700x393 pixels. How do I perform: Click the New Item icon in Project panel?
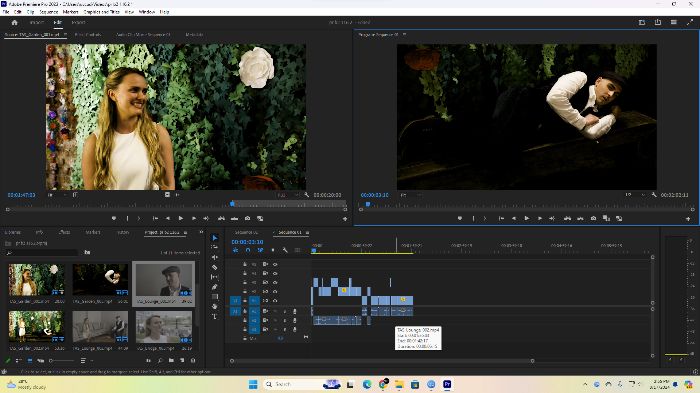pos(182,360)
